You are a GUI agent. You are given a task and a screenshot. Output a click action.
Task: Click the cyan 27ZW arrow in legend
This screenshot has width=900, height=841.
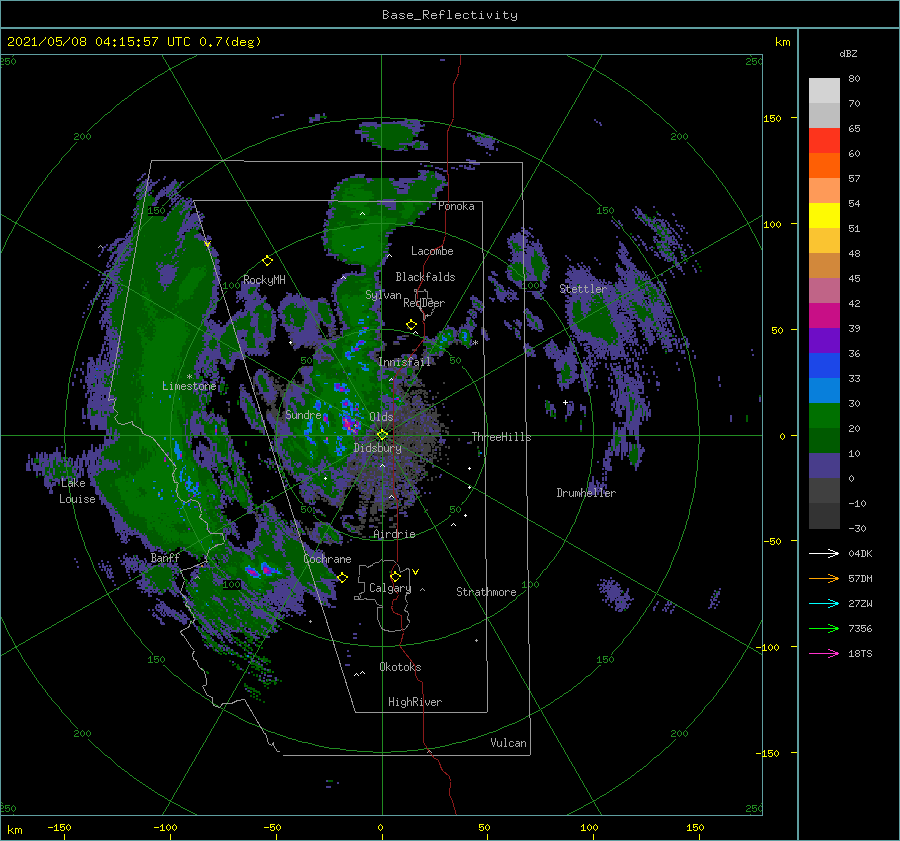coord(824,603)
